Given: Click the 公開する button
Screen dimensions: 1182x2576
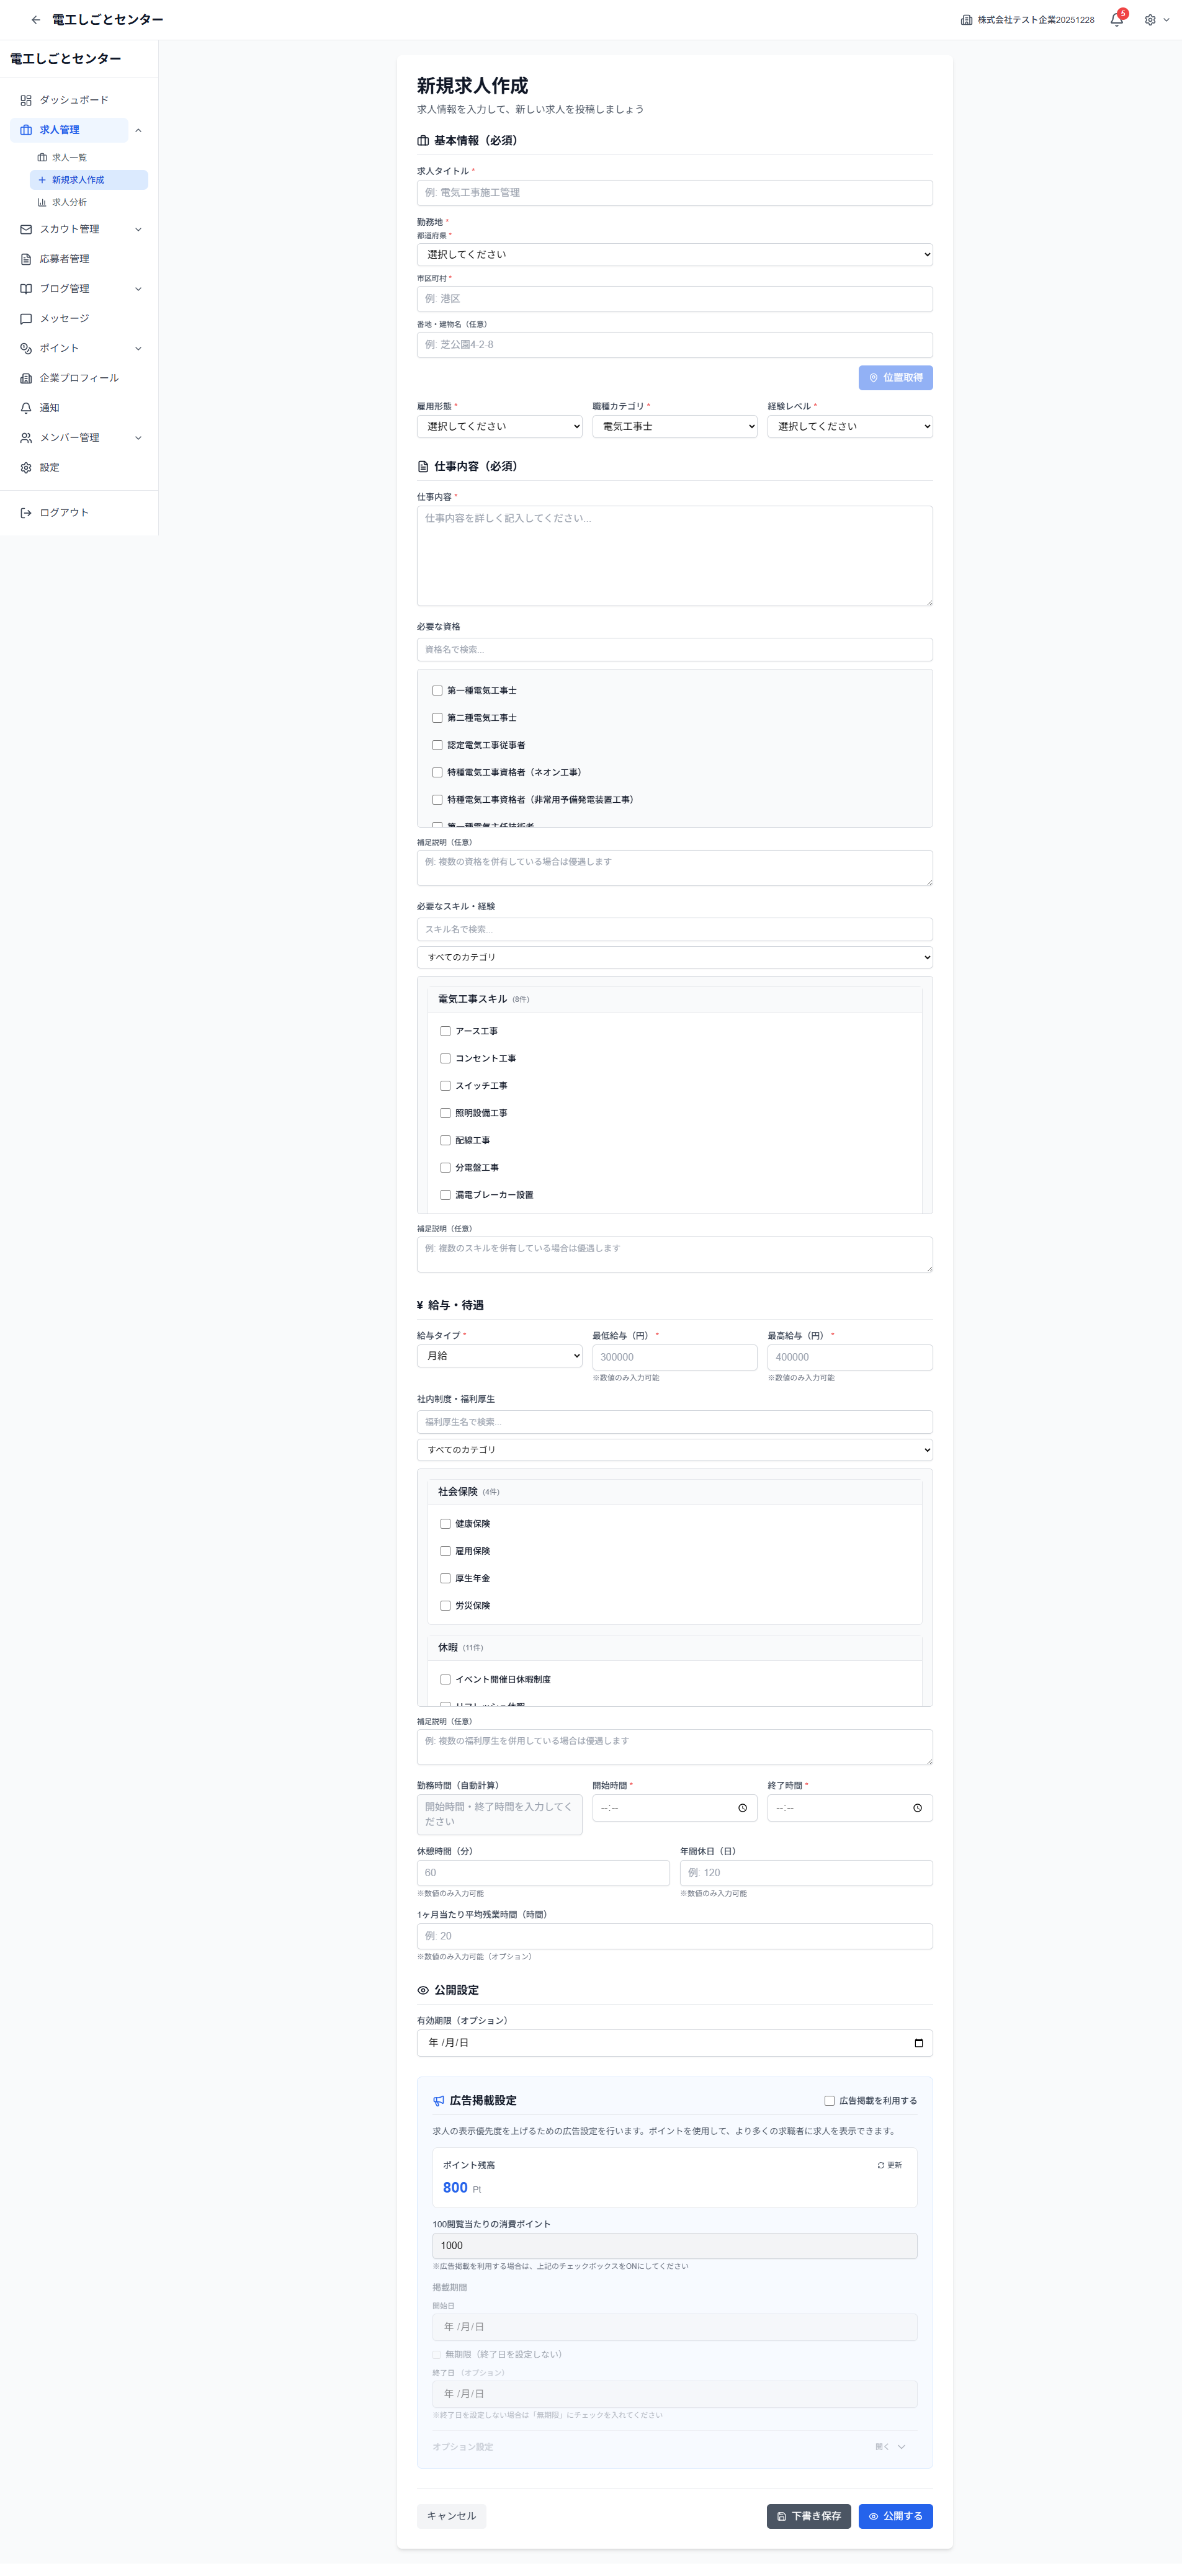Looking at the screenshot, I should click(895, 2516).
